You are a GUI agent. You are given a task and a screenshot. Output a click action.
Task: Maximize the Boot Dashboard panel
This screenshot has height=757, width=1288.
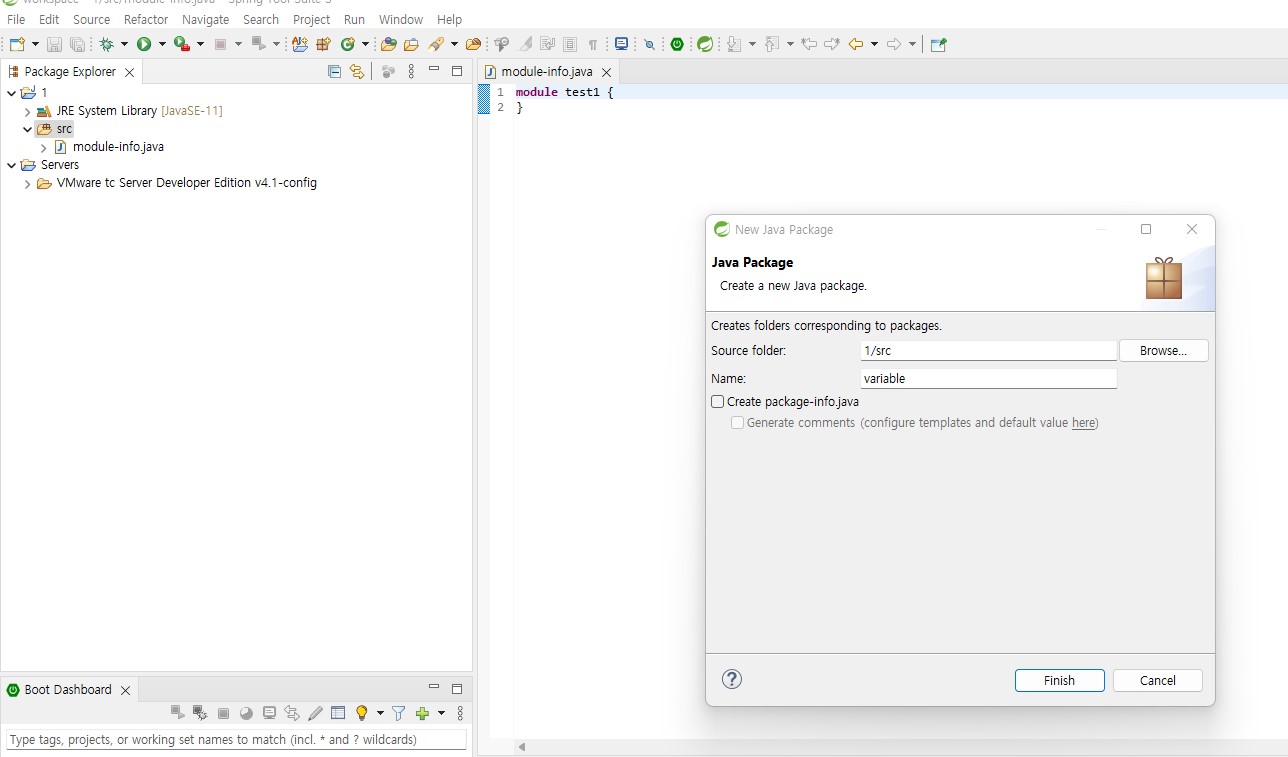coord(457,688)
